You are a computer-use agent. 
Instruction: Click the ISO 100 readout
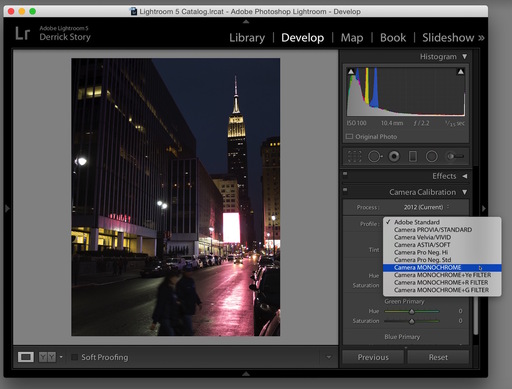(x=357, y=123)
